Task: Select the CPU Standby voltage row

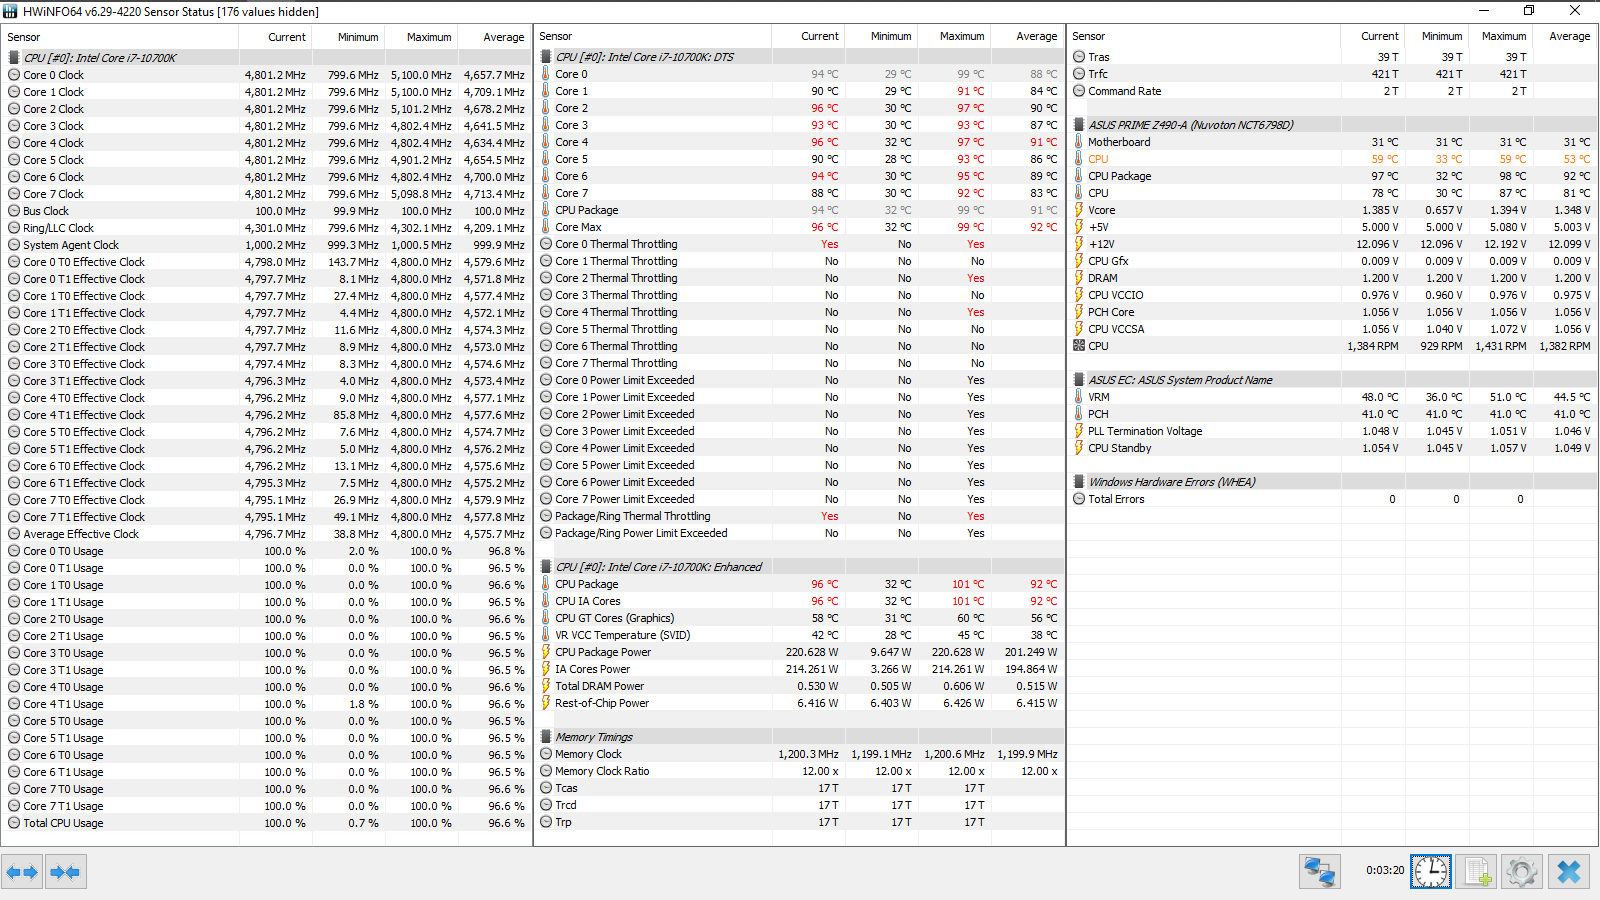Action: (1333, 448)
